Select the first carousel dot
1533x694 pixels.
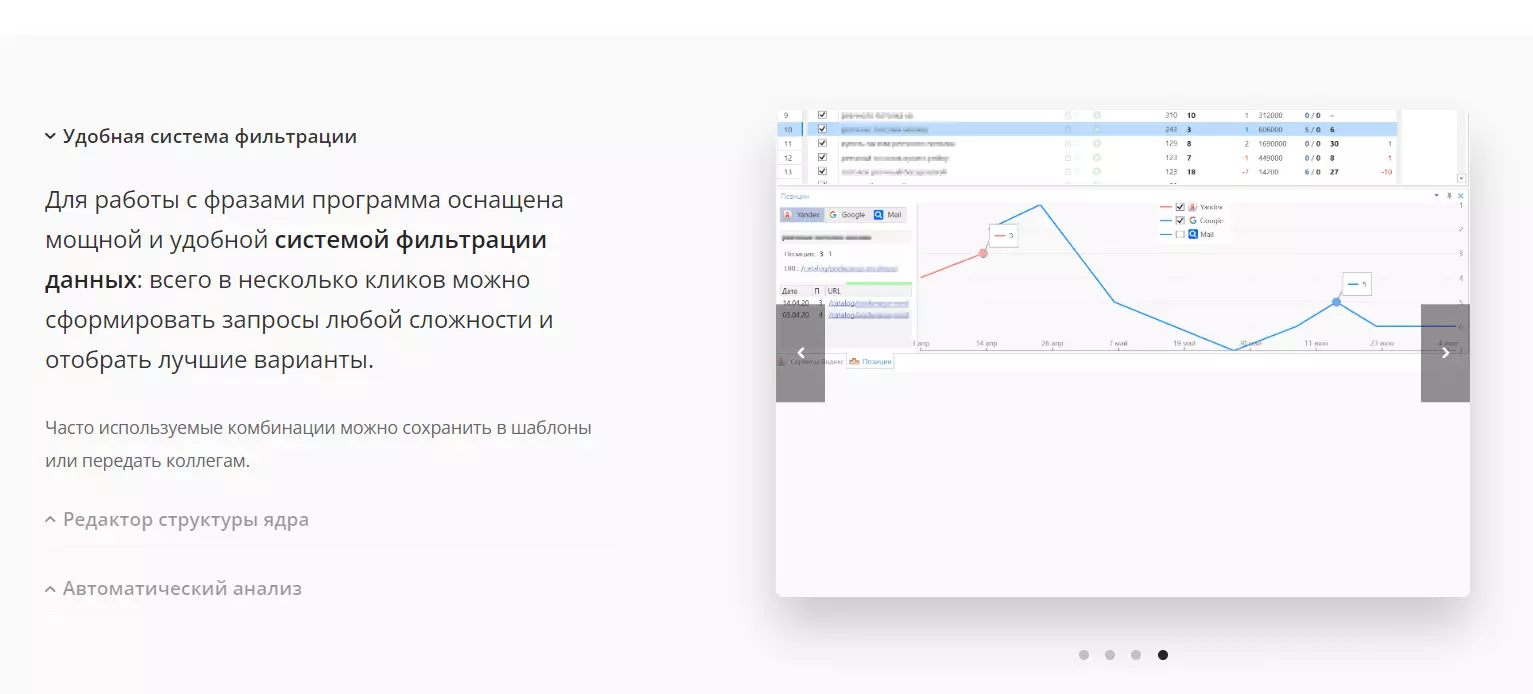1084,655
